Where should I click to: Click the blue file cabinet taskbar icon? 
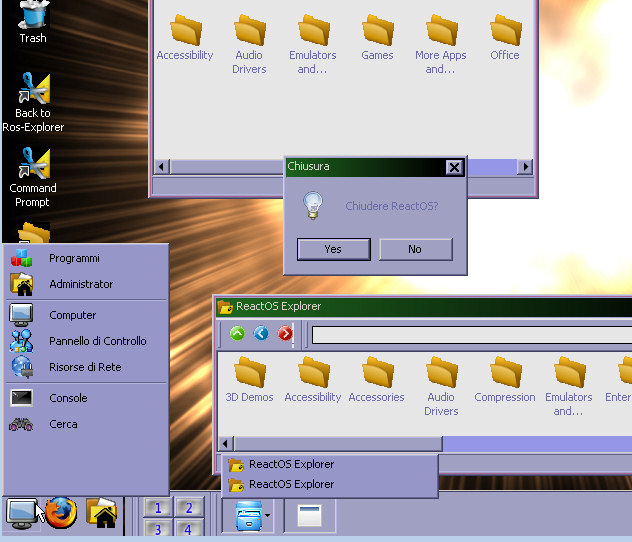249,516
